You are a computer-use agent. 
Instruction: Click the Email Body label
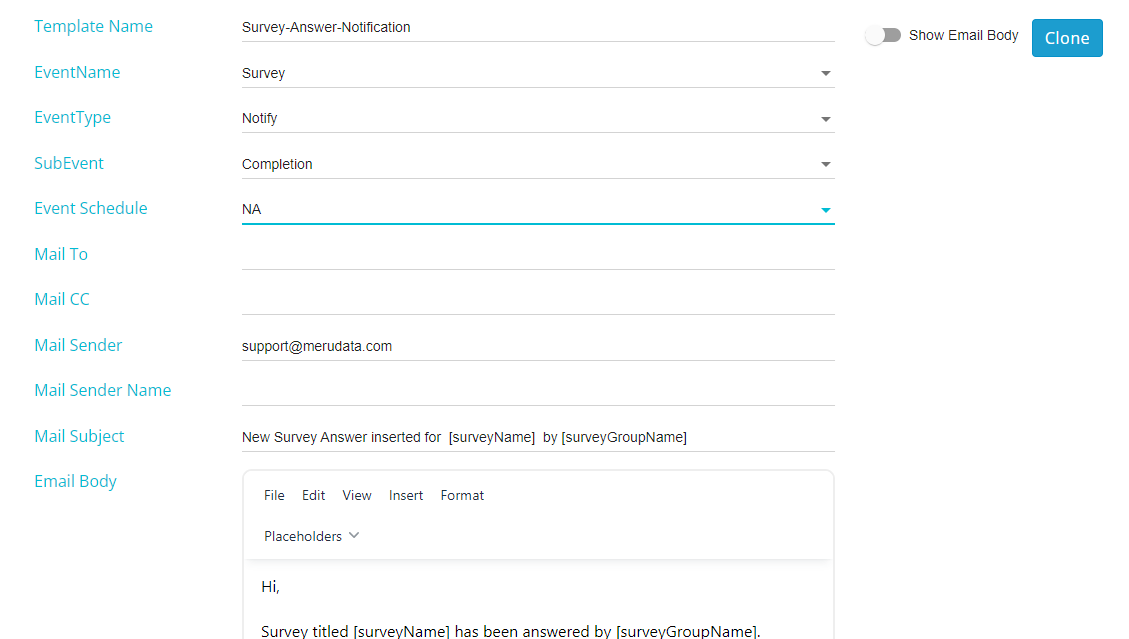76,481
